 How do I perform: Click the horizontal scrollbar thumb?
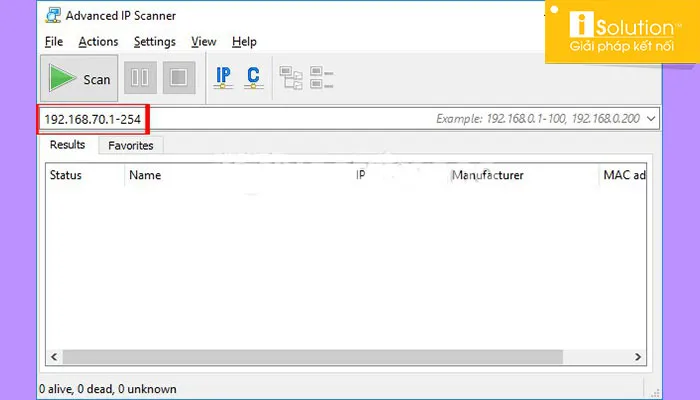(312, 357)
